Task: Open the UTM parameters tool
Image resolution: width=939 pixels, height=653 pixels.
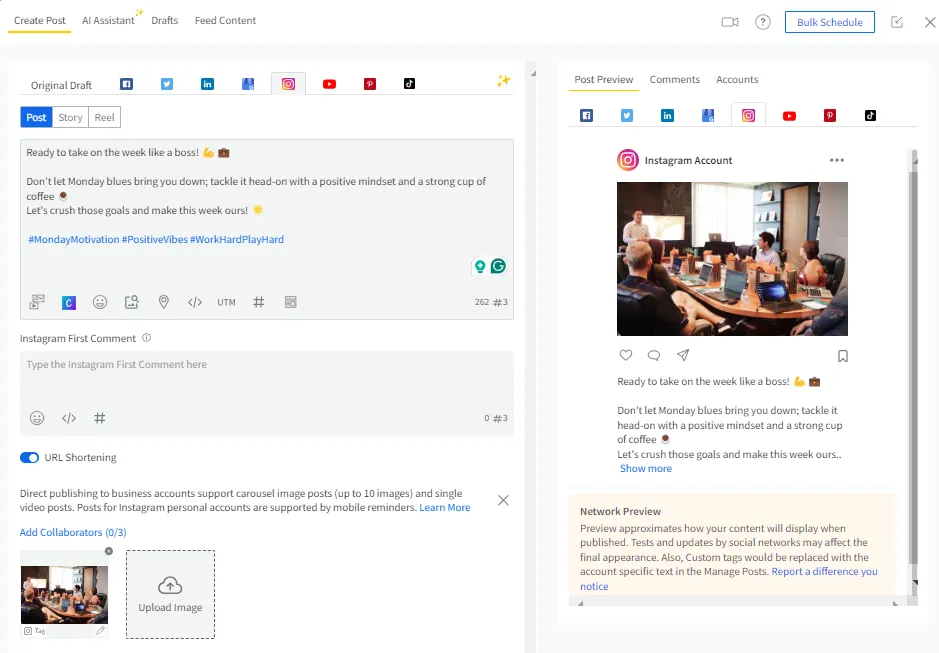Action: (226, 302)
